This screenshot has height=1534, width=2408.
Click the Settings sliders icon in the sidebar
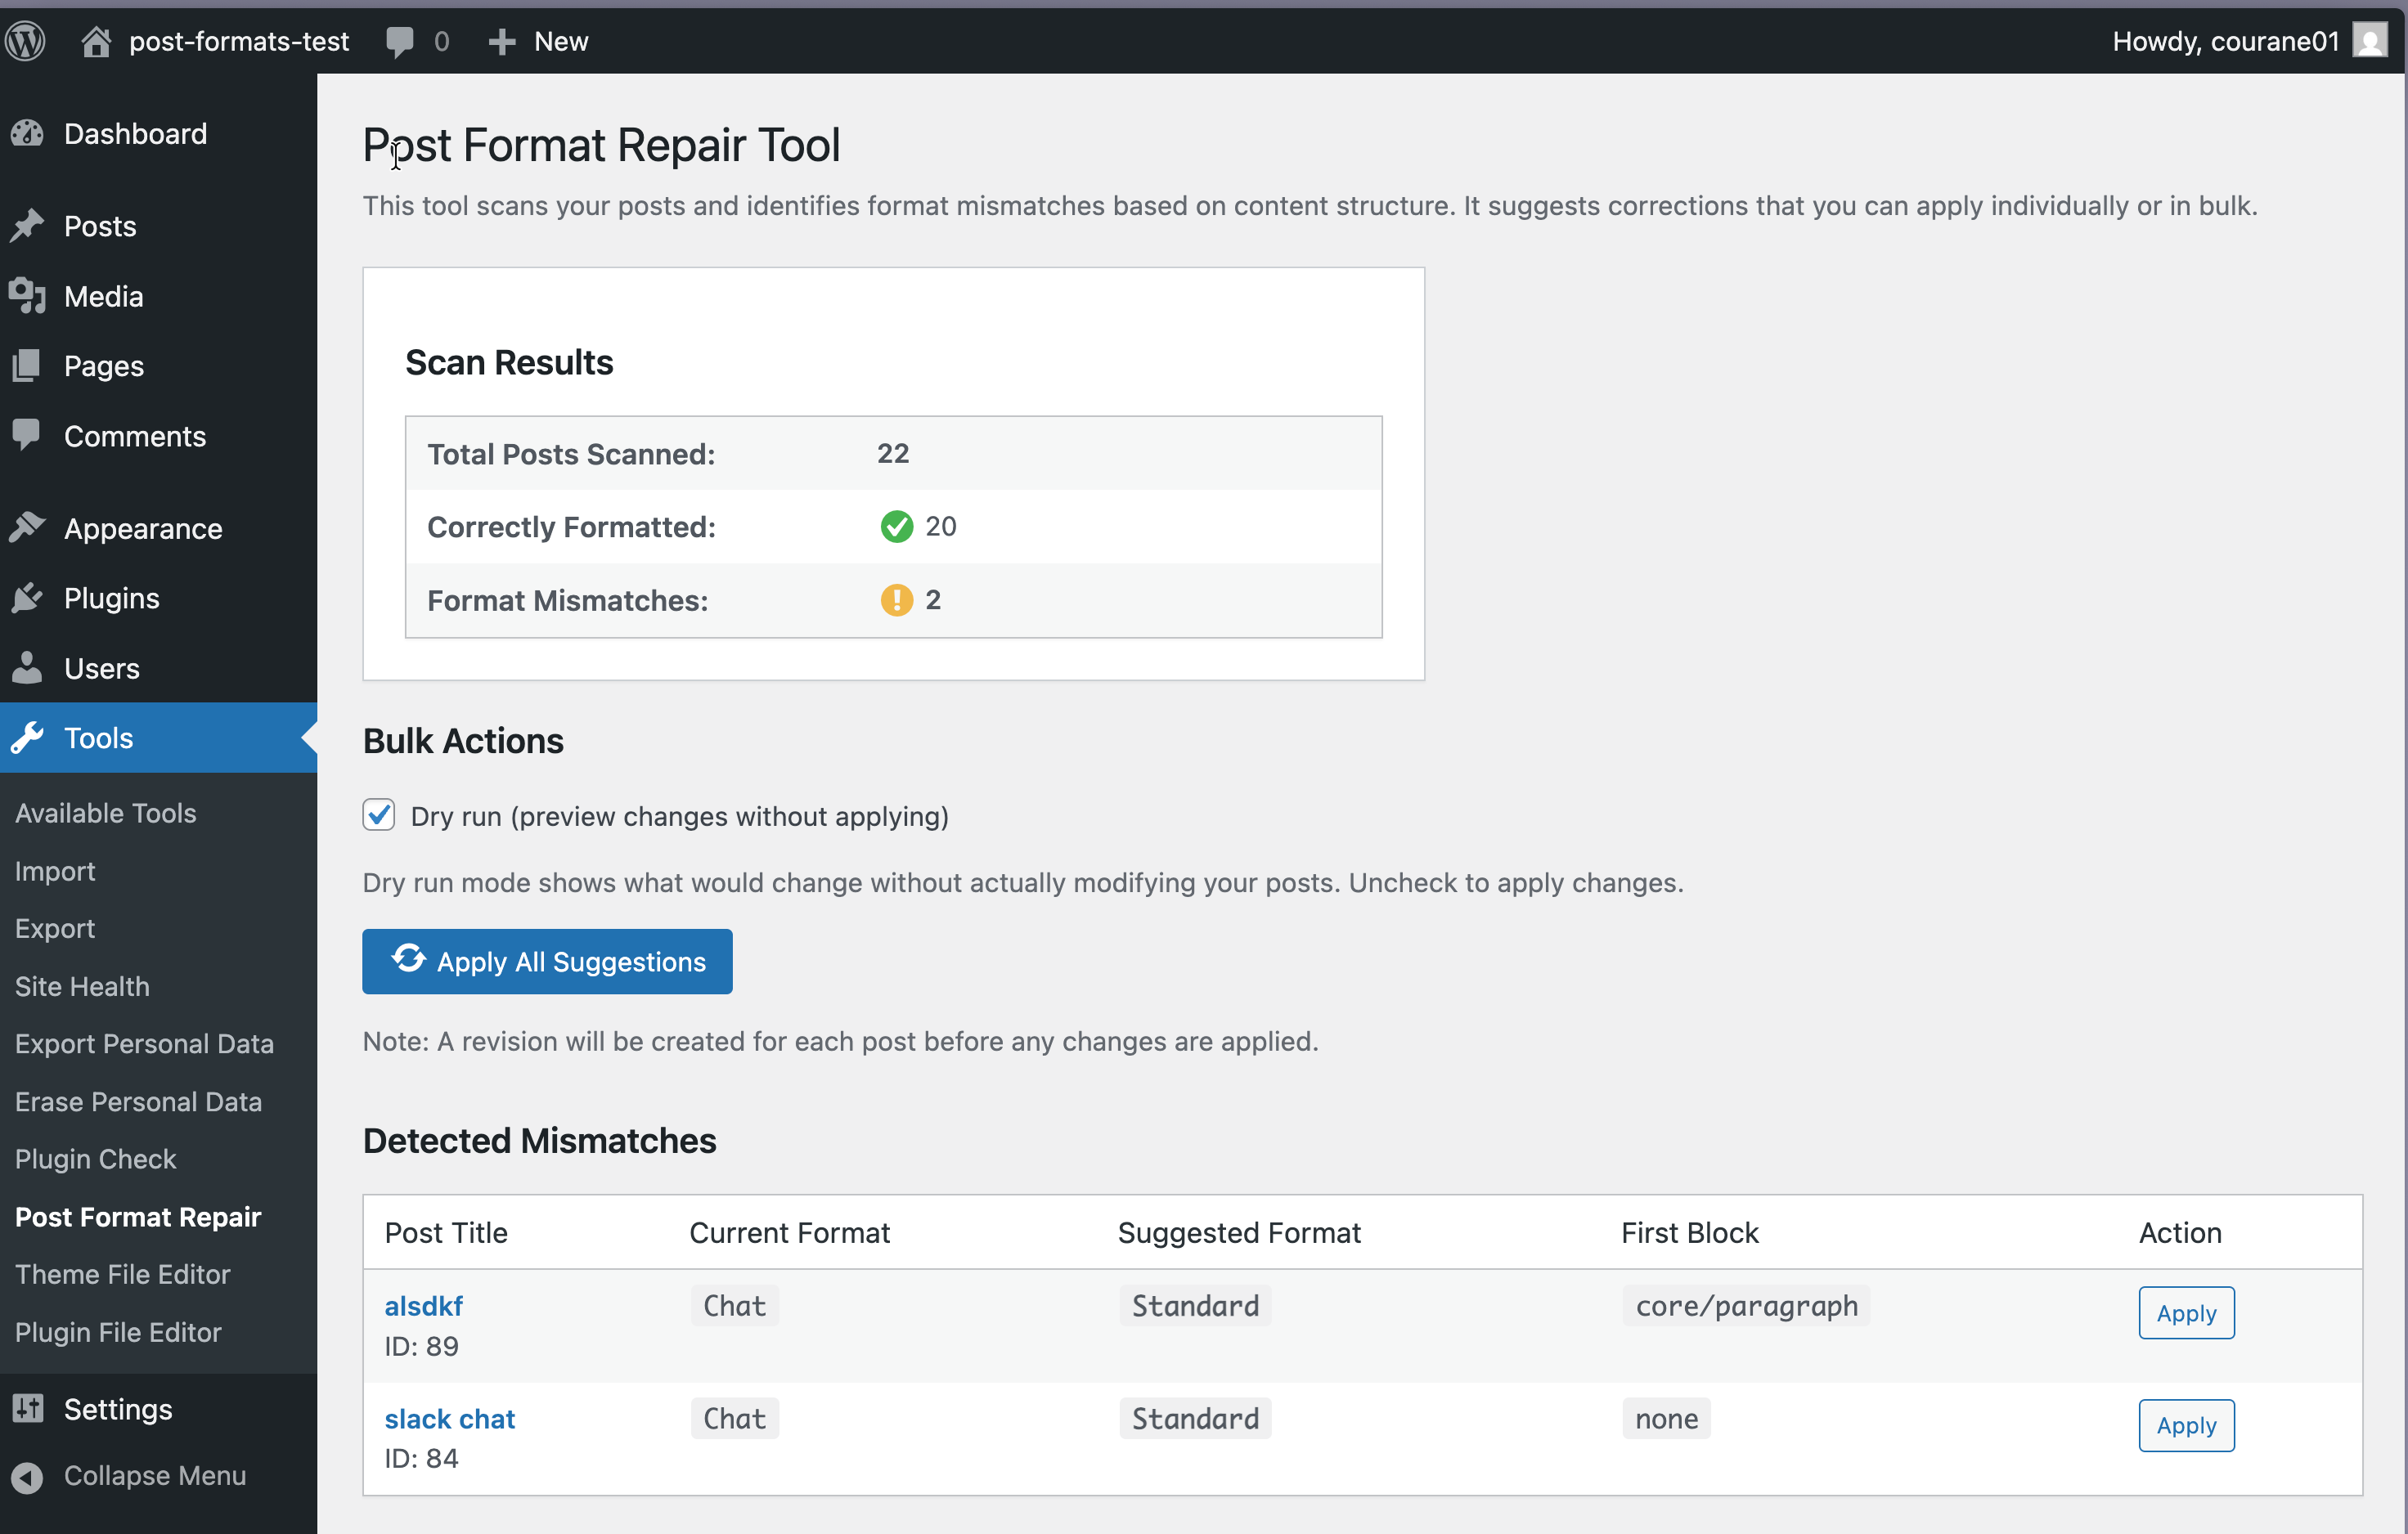28,1408
